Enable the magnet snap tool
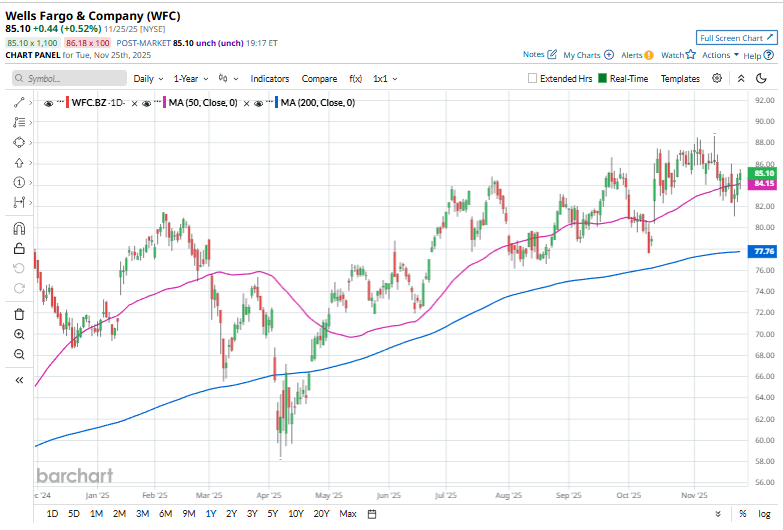Screen dimensions: 783x530 (x=19, y=228)
